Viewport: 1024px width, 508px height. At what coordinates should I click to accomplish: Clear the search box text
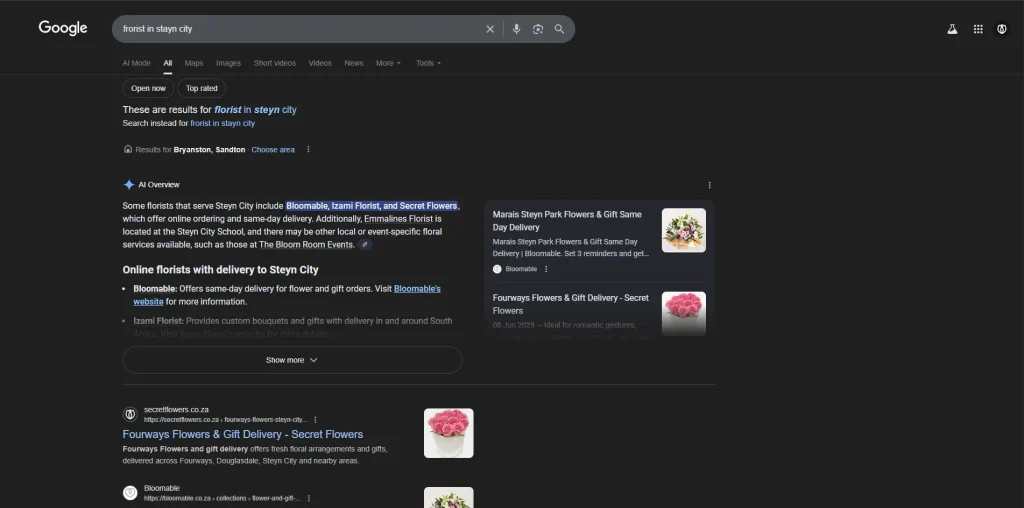pyautogui.click(x=490, y=29)
